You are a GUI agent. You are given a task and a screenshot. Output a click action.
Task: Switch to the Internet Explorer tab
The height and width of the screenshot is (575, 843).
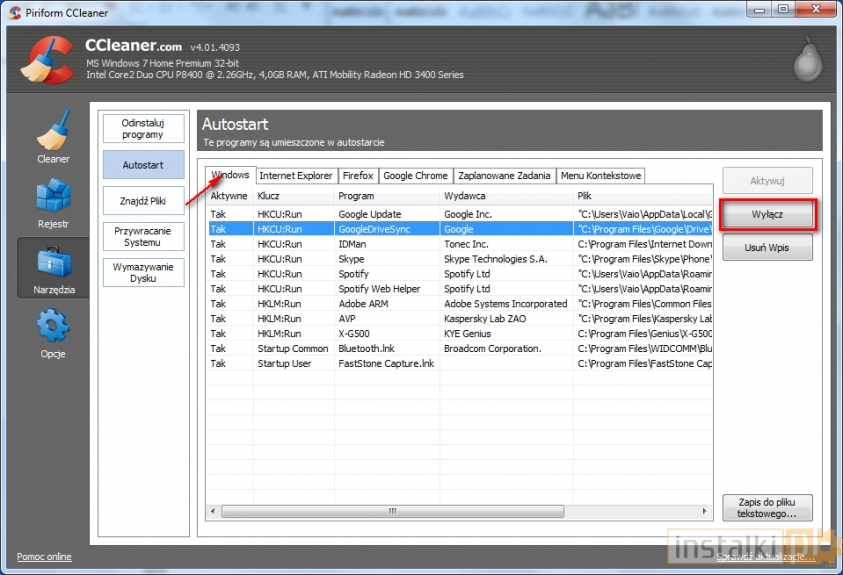tap(296, 176)
